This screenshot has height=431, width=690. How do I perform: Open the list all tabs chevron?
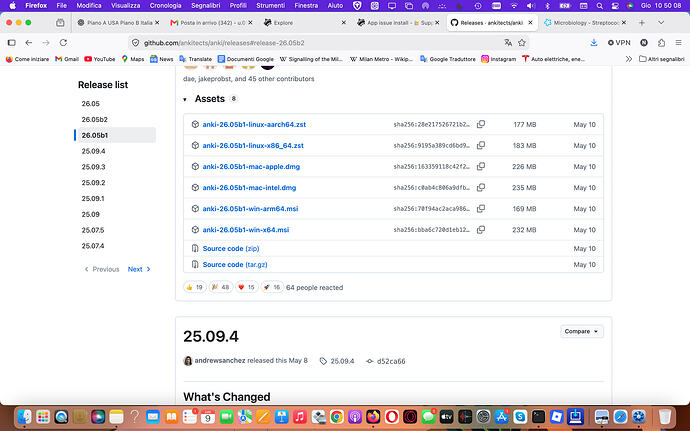[x=661, y=22]
